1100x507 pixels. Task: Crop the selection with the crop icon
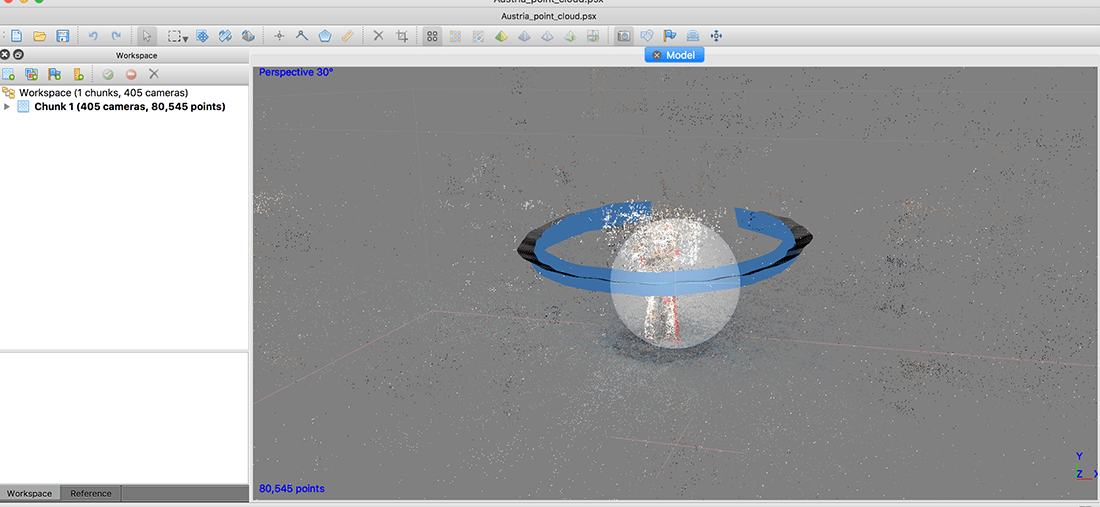401,36
